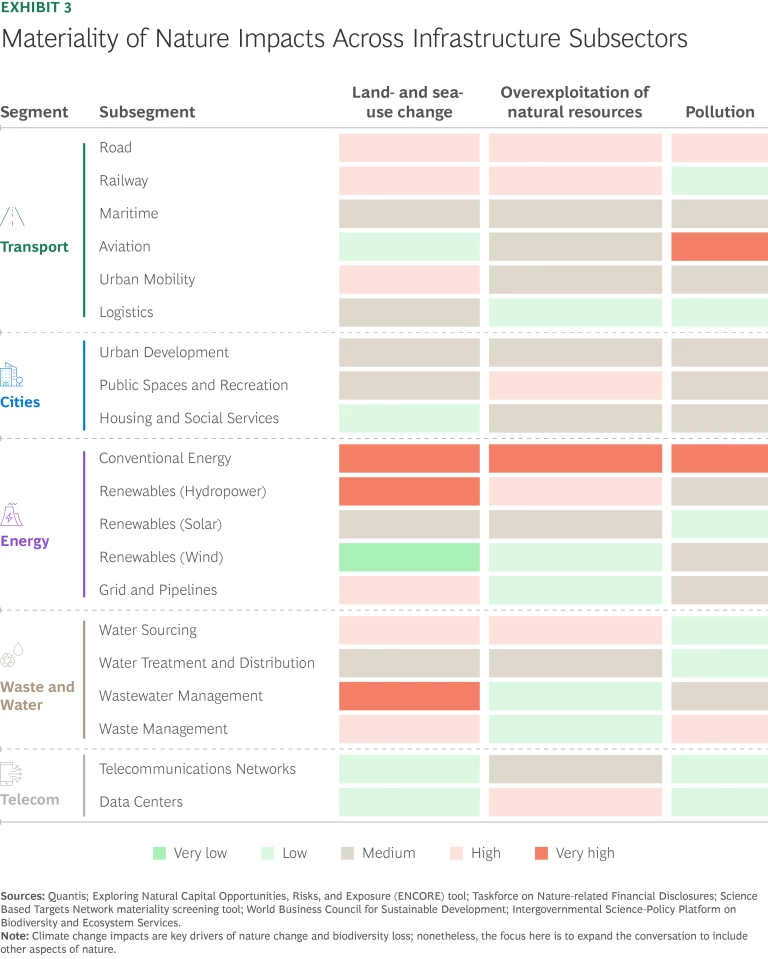Viewport: 768px width, 959px height.
Task: Select the Pollution column header
Action: (x=719, y=112)
